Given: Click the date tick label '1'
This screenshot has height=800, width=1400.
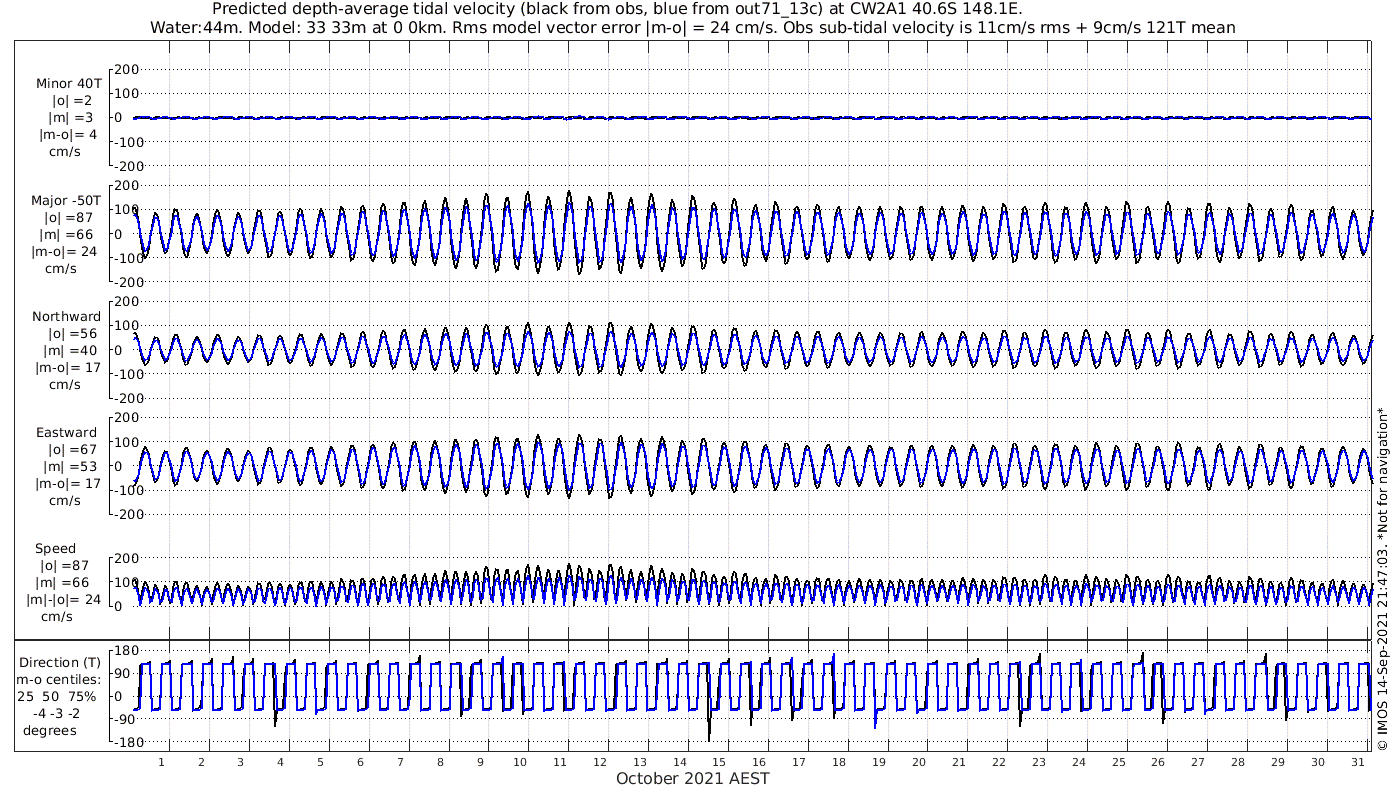Looking at the screenshot, I should [161, 762].
